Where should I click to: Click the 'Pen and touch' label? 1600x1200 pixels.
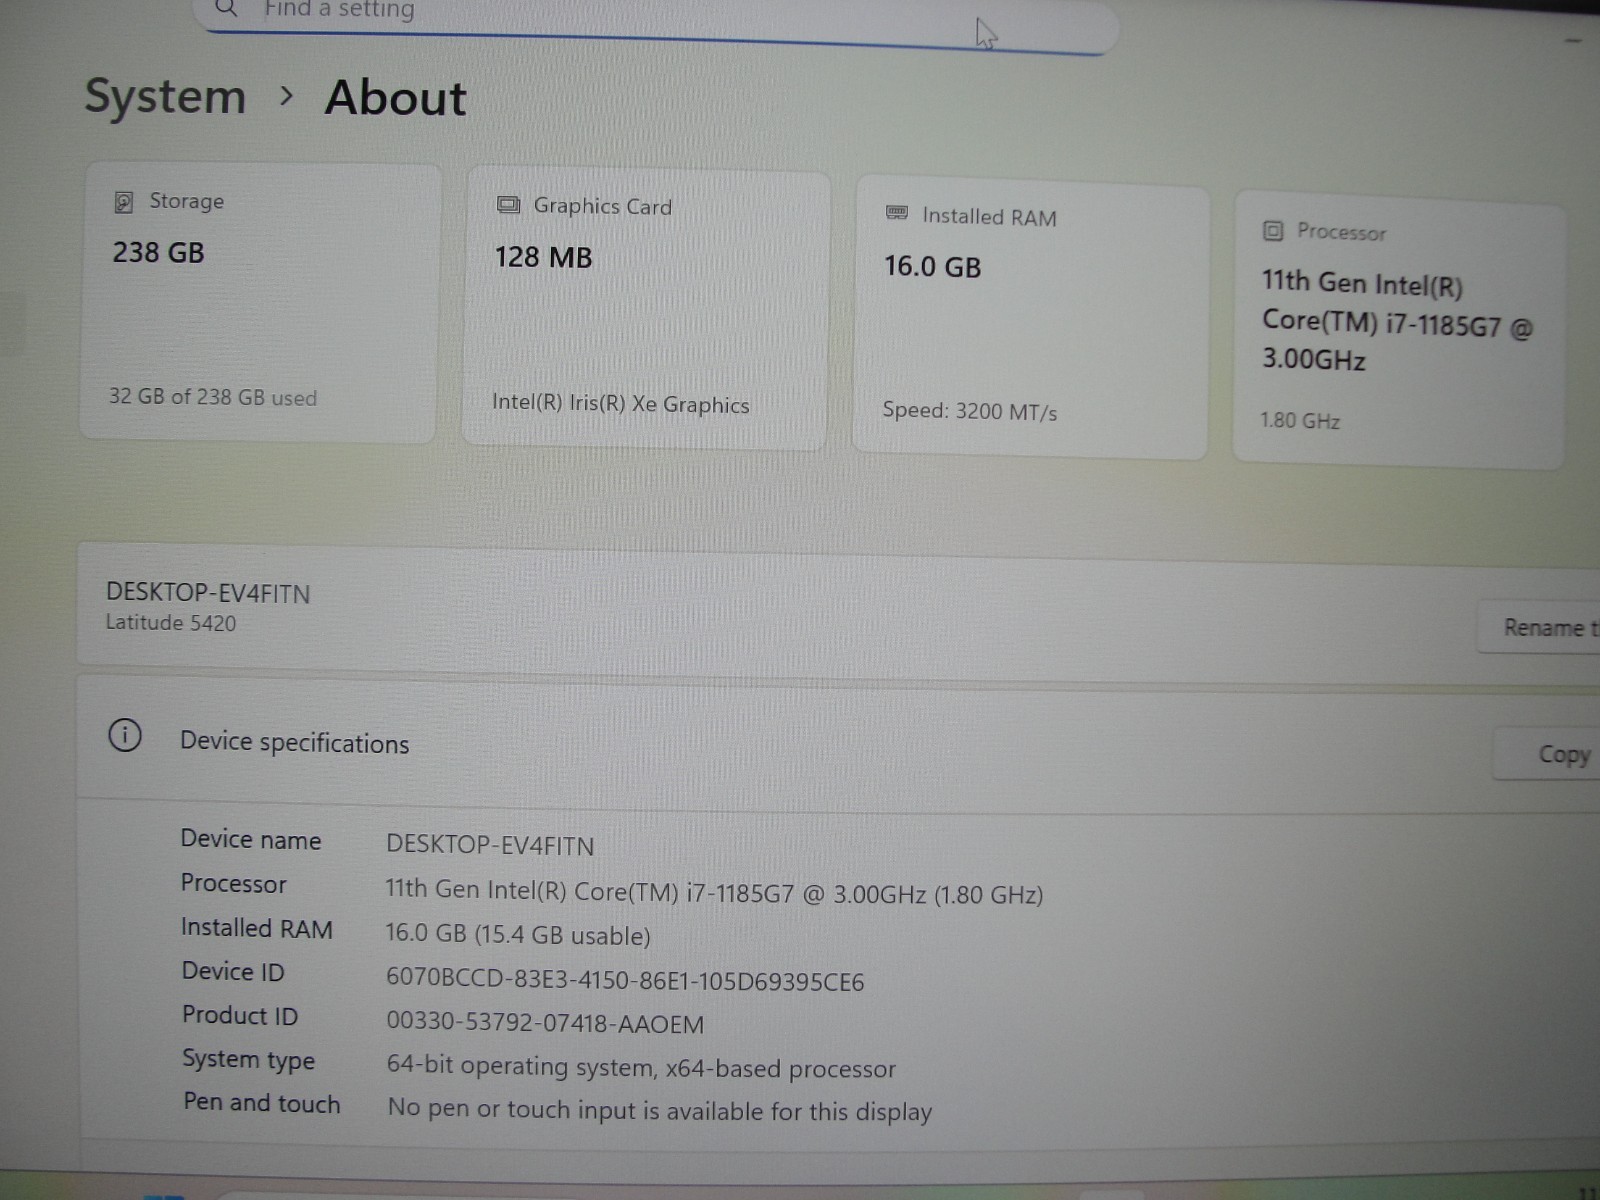pos(262,1103)
